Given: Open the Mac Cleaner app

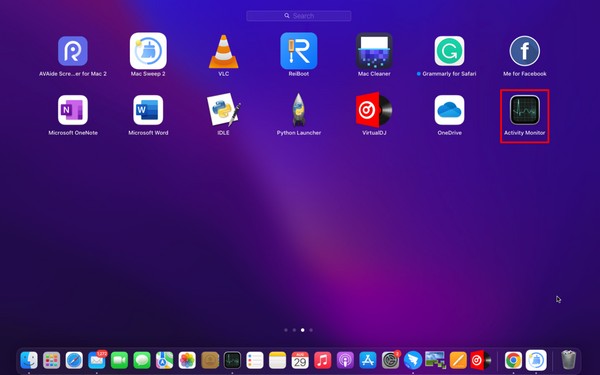Looking at the screenshot, I should [374, 51].
